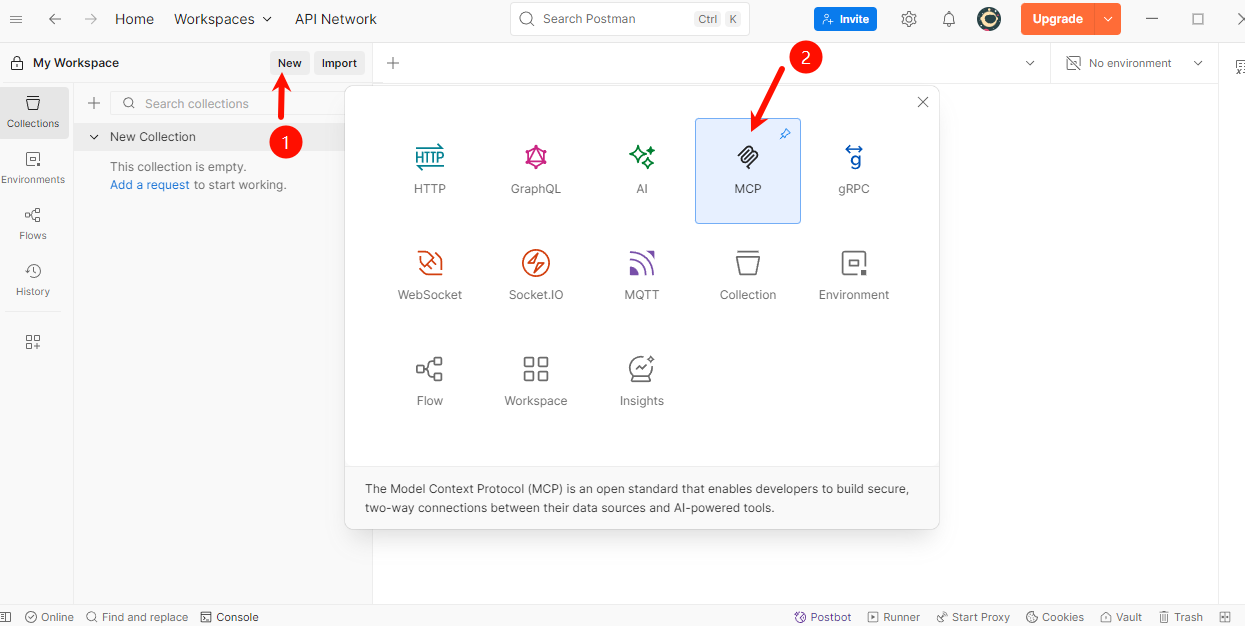Click the layout icon in the status bar
1245x626 pixels.
pos(1225,617)
